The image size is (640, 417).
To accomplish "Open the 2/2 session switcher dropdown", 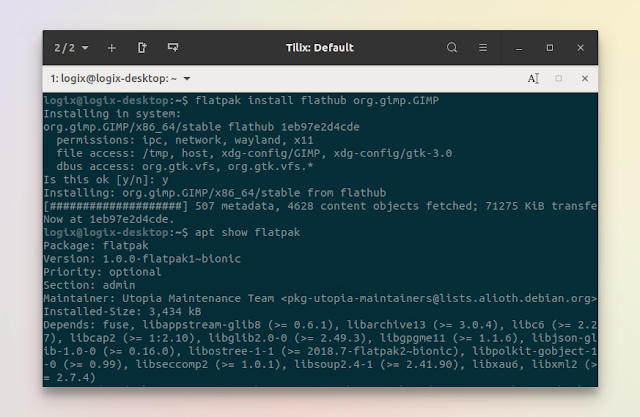I will pos(71,48).
